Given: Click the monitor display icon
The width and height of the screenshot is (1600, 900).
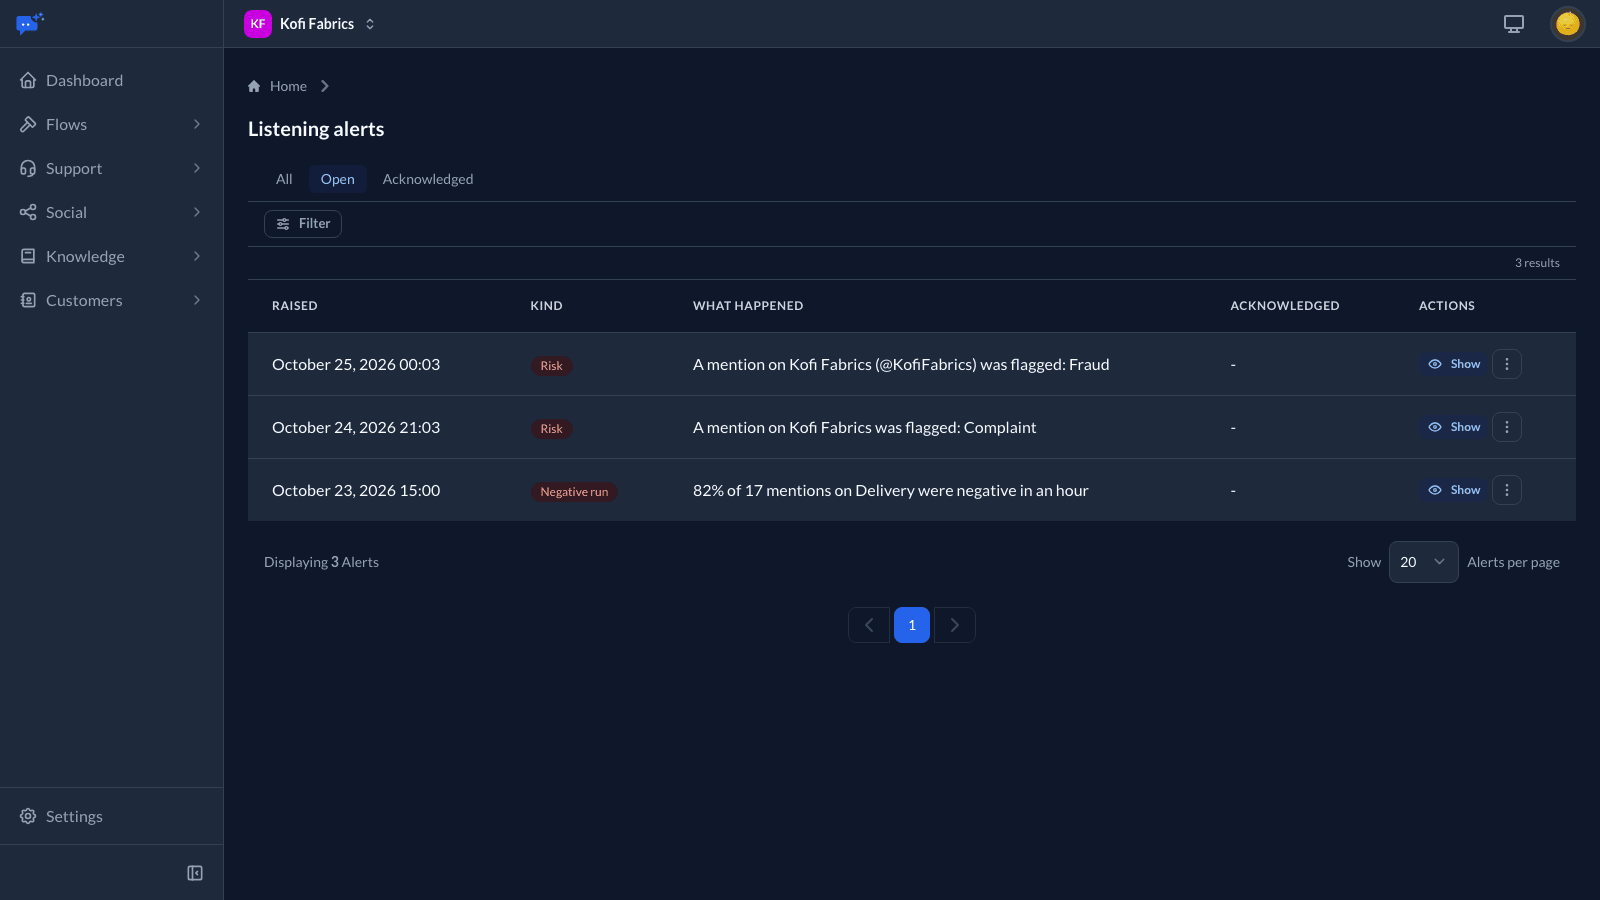Looking at the screenshot, I should click(x=1514, y=24).
